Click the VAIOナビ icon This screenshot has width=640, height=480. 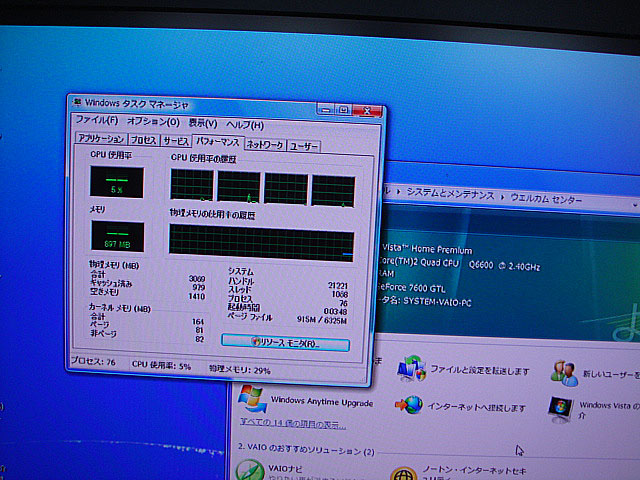click(250, 470)
